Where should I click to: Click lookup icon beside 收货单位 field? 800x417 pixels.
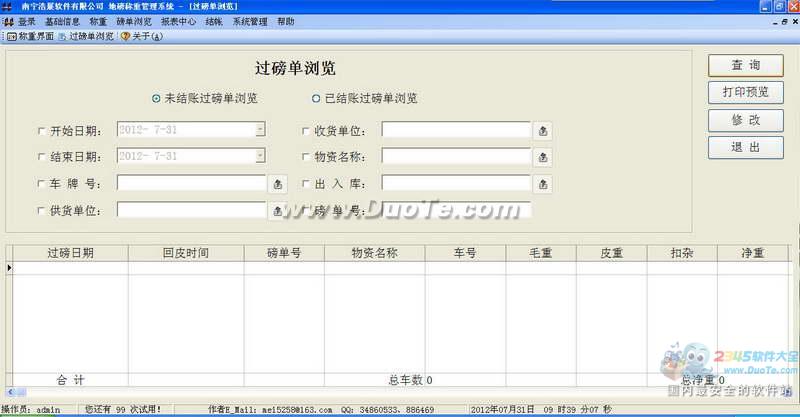pyautogui.click(x=542, y=130)
